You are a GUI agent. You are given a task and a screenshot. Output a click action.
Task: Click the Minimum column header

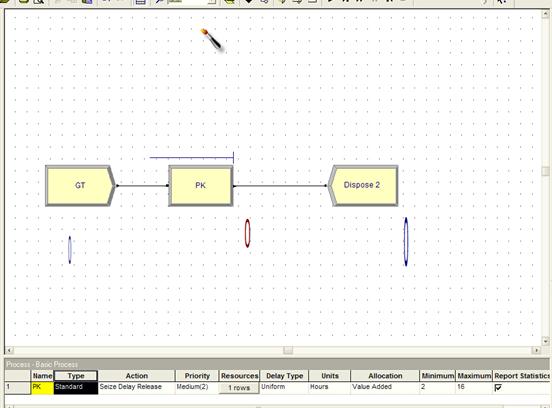438,376
